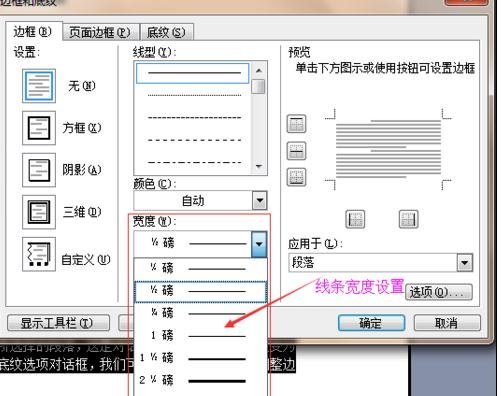The height and width of the screenshot is (396, 502).
Task: Choose ¾ 磅 width from the list
Action: tap(200, 313)
